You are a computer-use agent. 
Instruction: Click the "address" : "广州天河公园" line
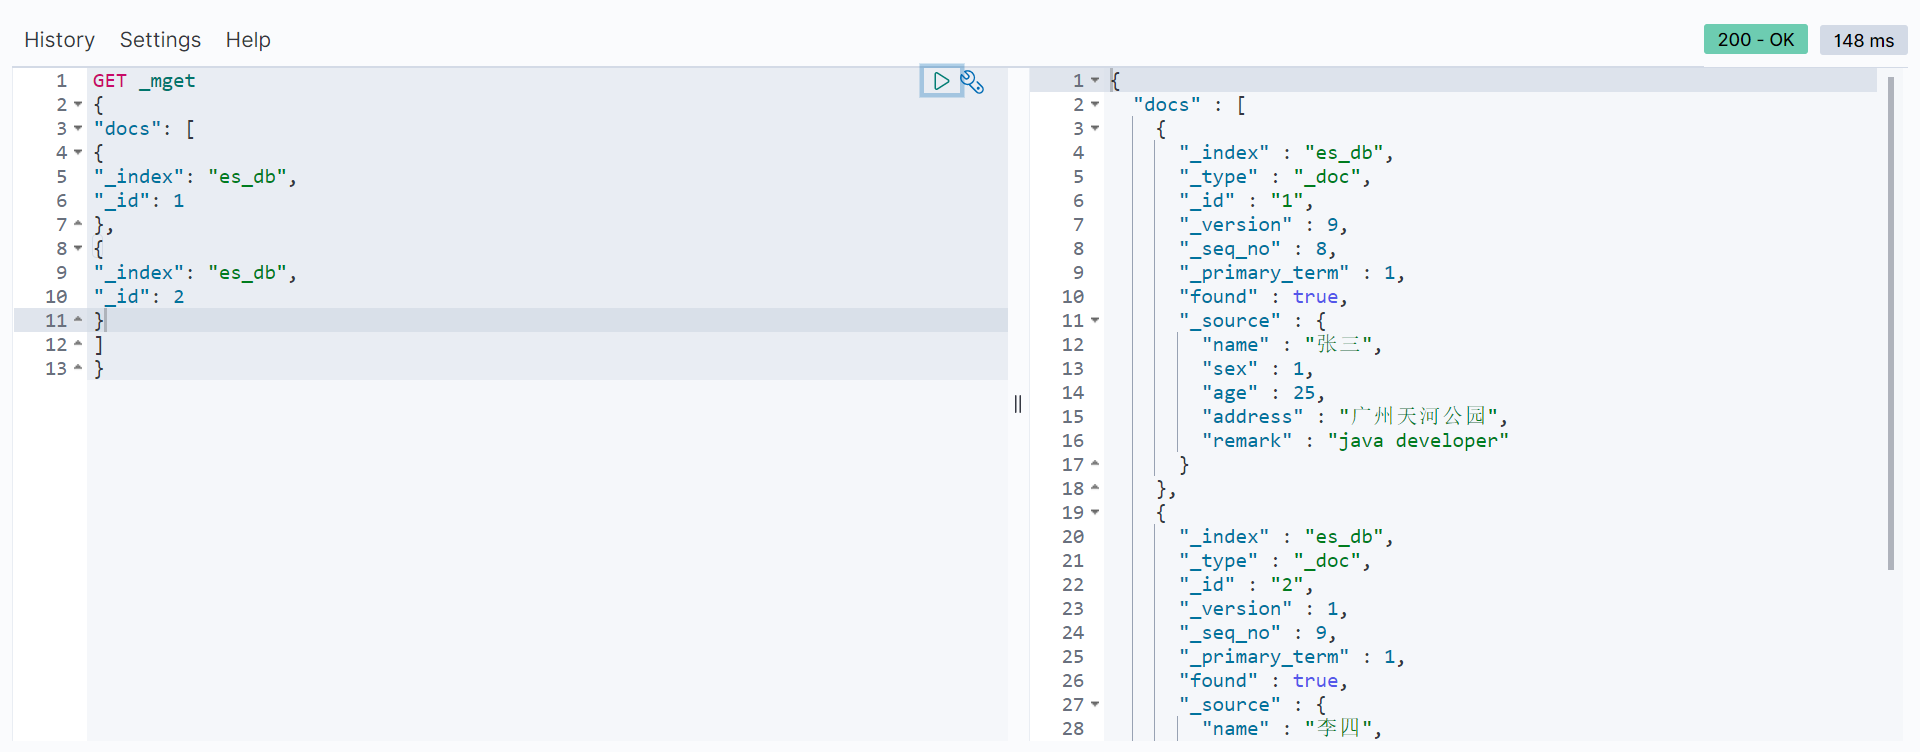click(x=1355, y=417)
